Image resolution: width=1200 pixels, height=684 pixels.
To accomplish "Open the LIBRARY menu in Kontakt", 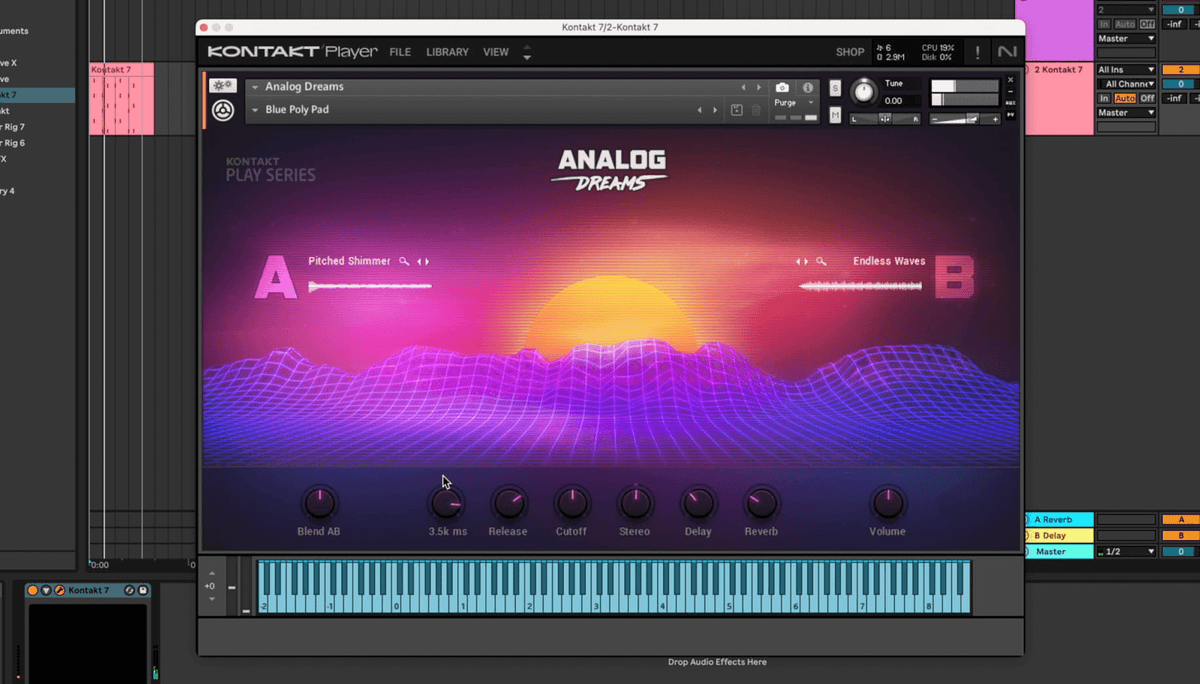I will [447, 52].
